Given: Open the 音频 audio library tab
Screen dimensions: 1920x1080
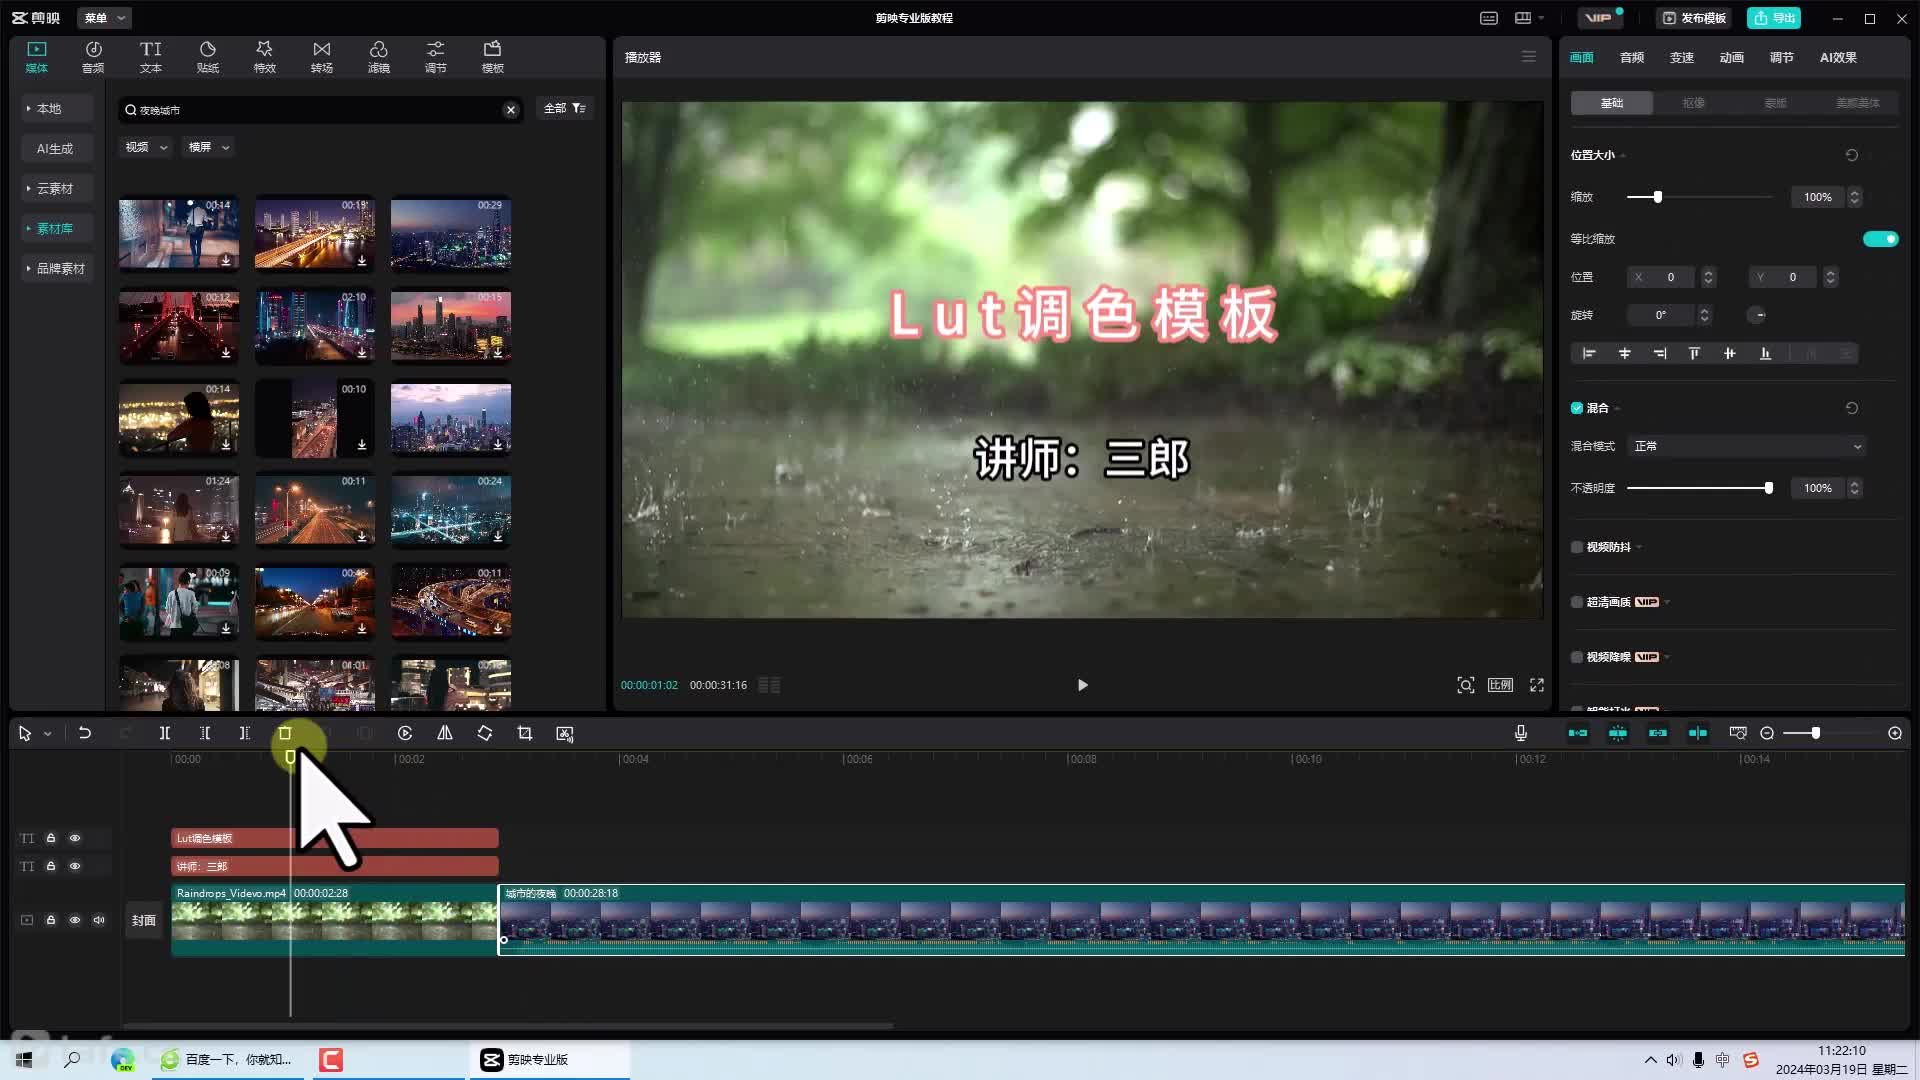Looking at the screenshot, I should click(x=93, y=57).
